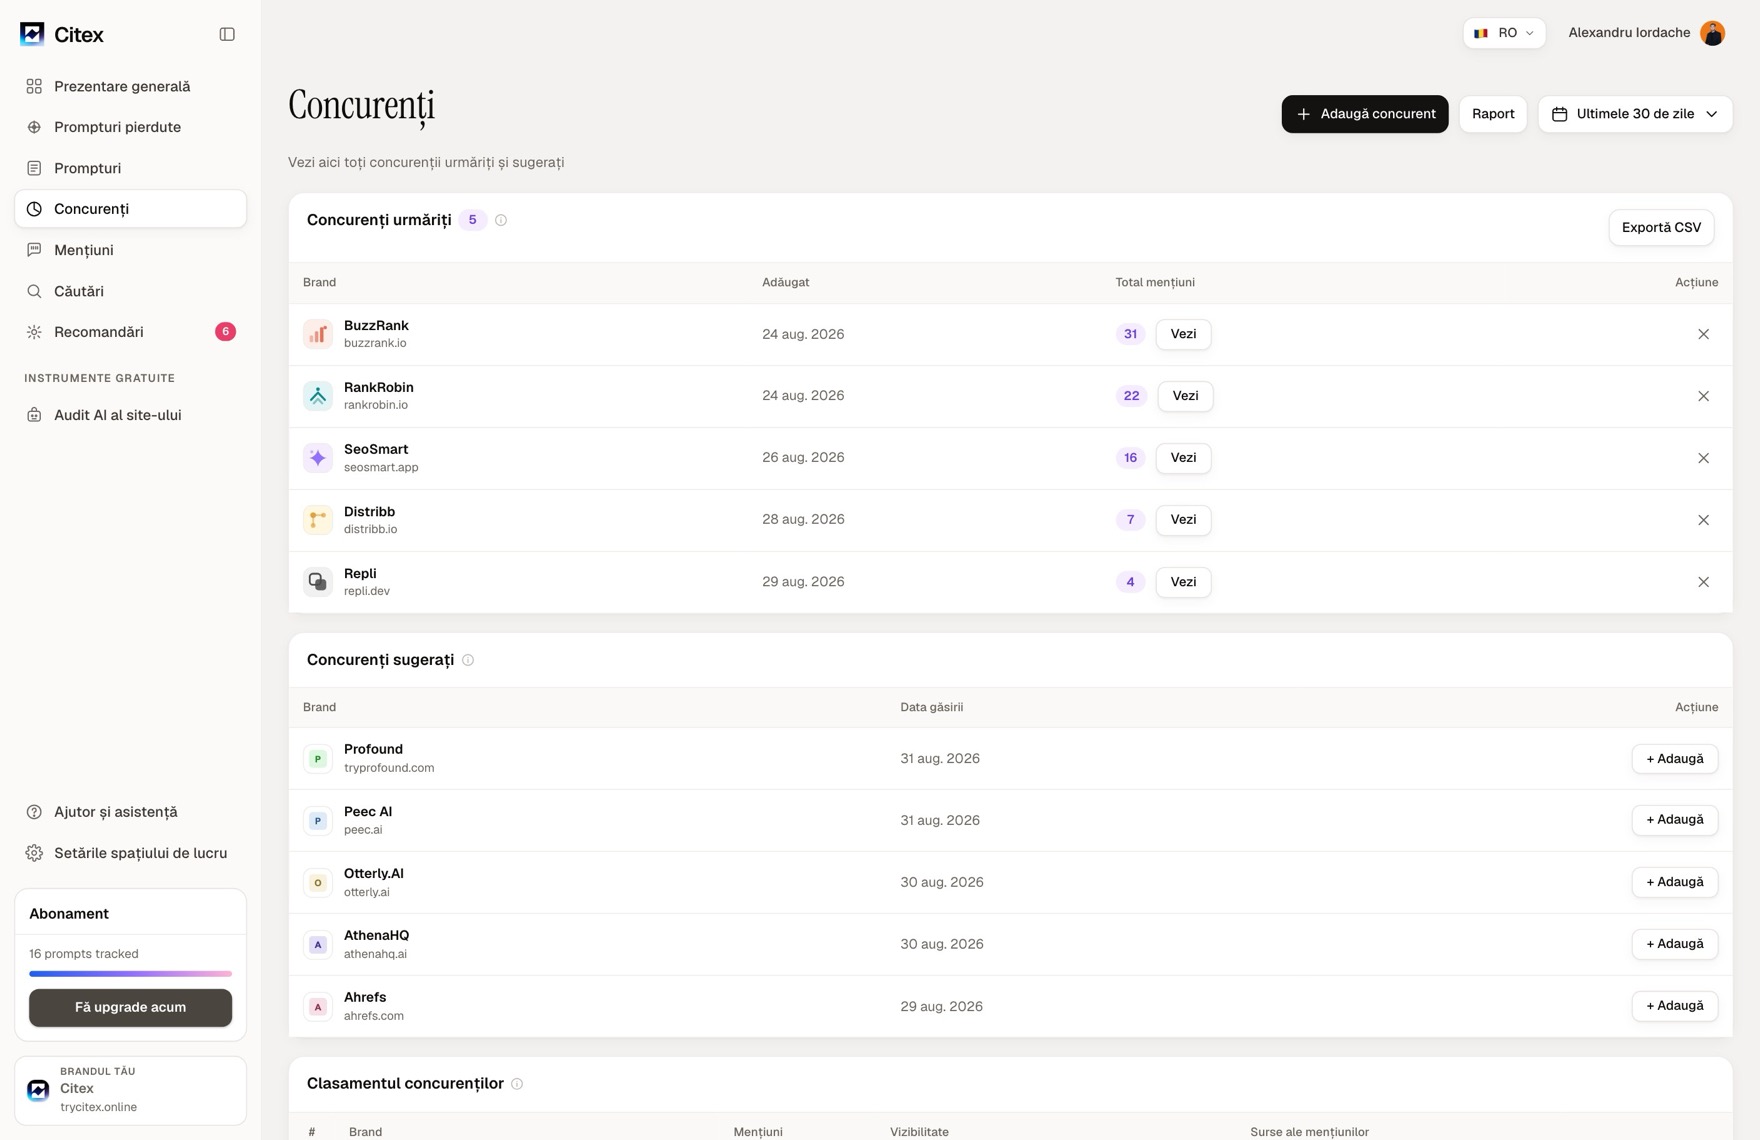The image size is (1760, 1140).
Task: Click Exportă CSV button
Action: coord(1661,228)
